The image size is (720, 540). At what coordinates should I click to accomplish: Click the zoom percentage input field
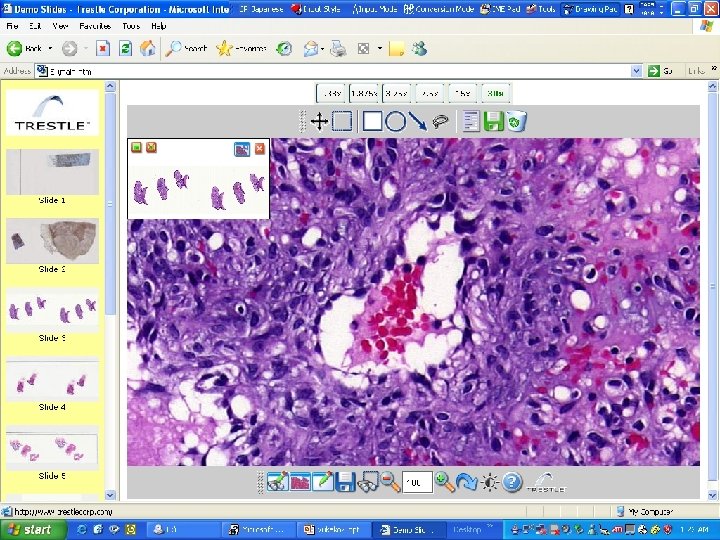(x=417, y=482)
